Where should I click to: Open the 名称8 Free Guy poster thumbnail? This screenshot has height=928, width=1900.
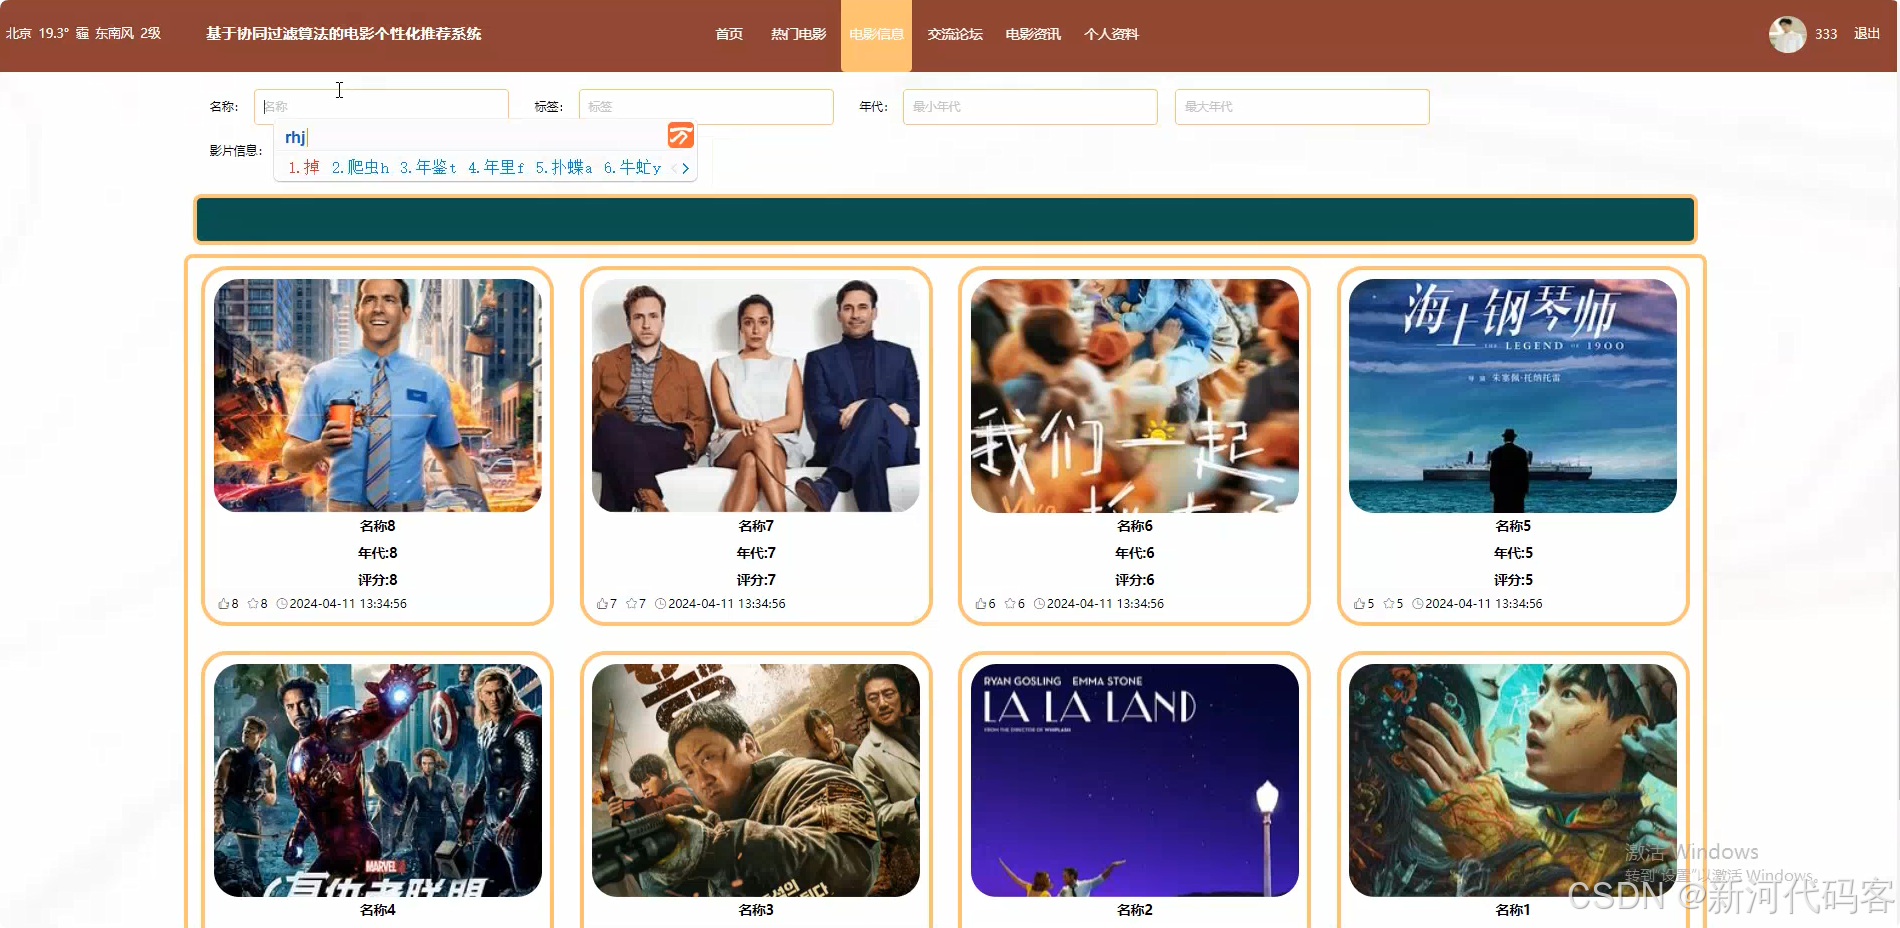pyautogui.click(x=378, y=396)
